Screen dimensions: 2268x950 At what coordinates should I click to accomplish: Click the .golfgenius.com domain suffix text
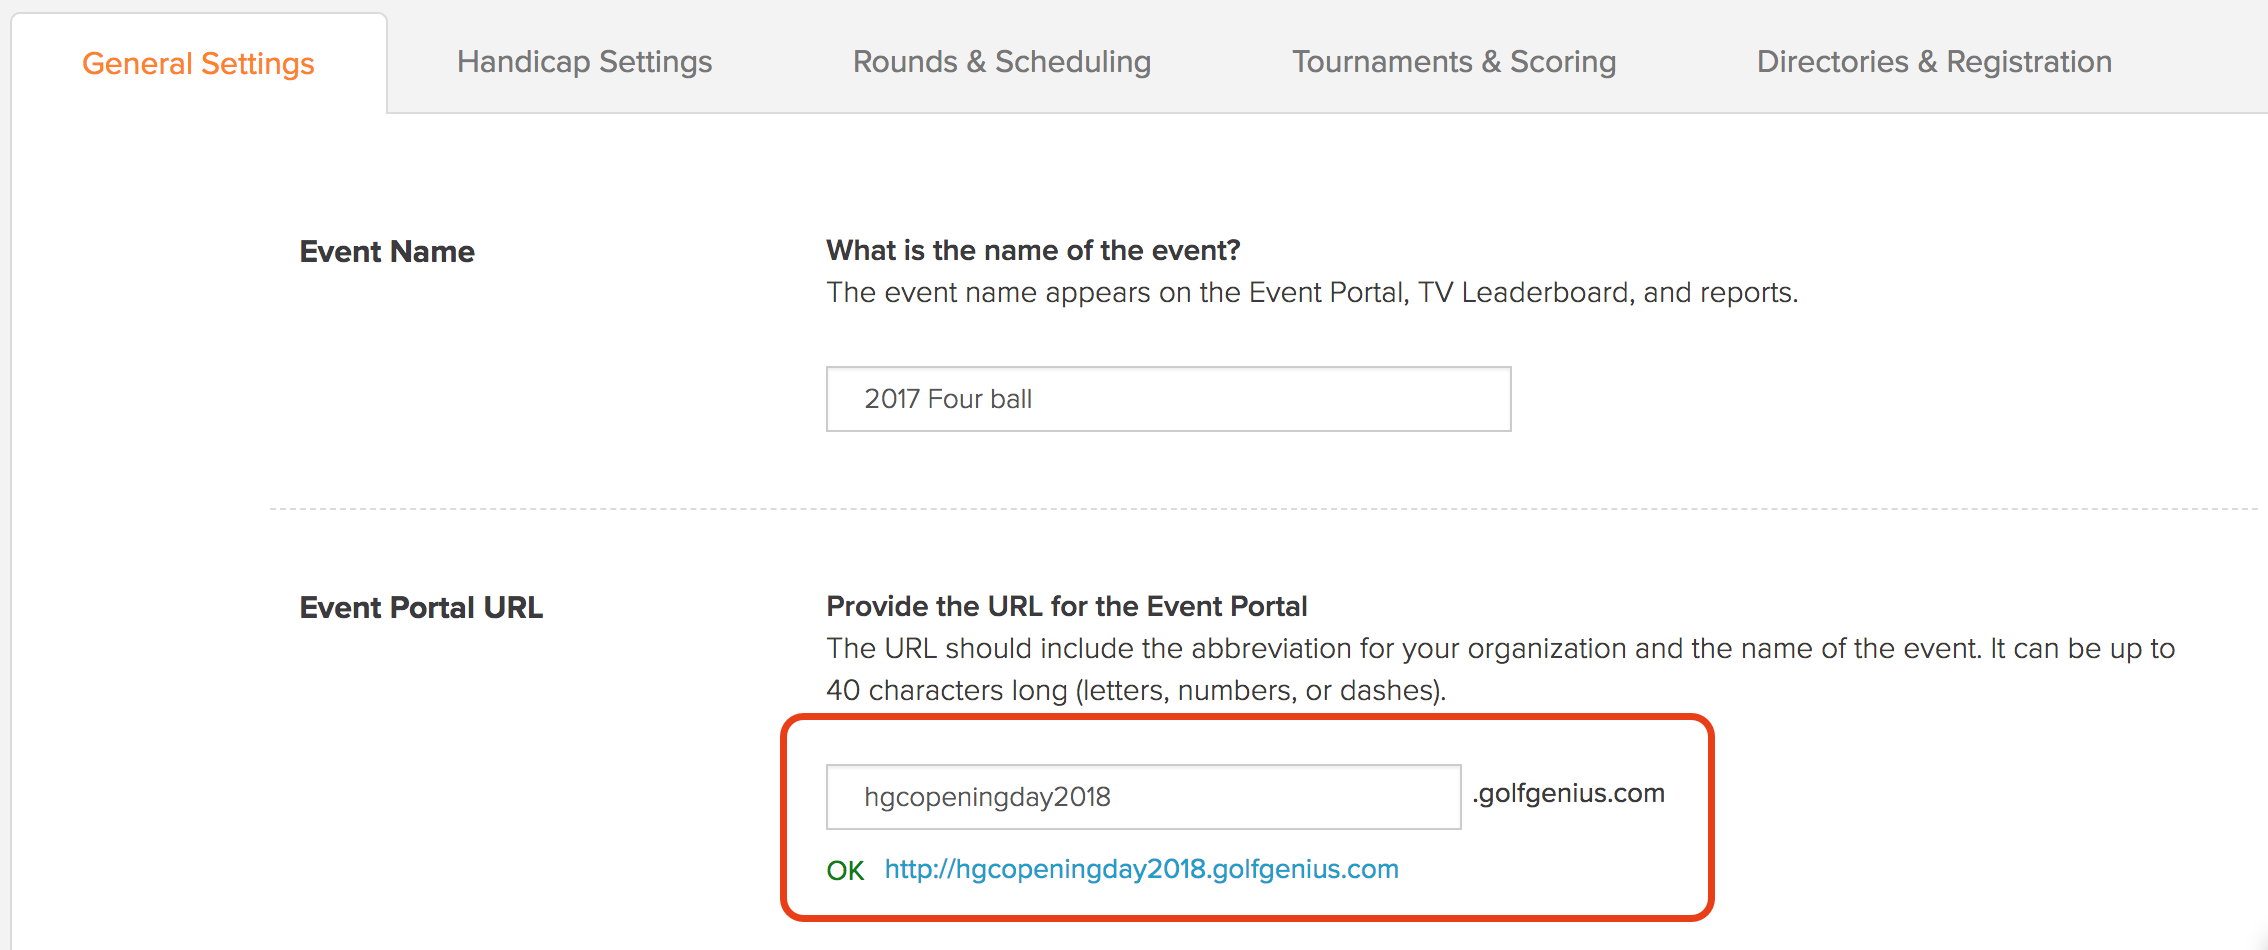coord(1568,793)
